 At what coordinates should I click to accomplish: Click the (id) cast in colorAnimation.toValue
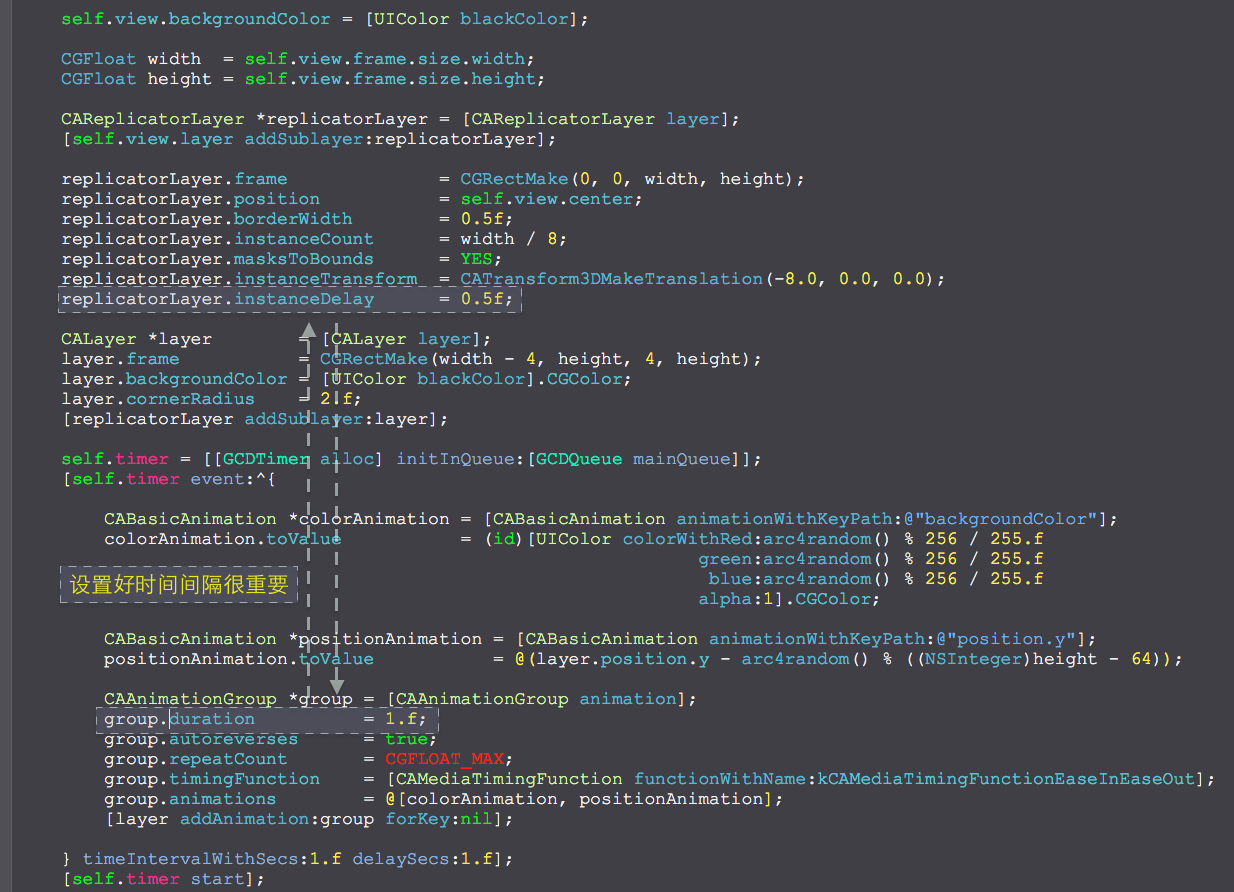coord(504,539)
